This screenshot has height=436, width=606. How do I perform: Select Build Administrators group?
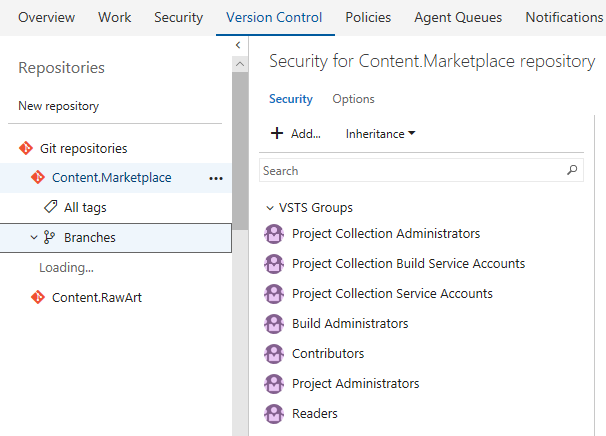350,324
